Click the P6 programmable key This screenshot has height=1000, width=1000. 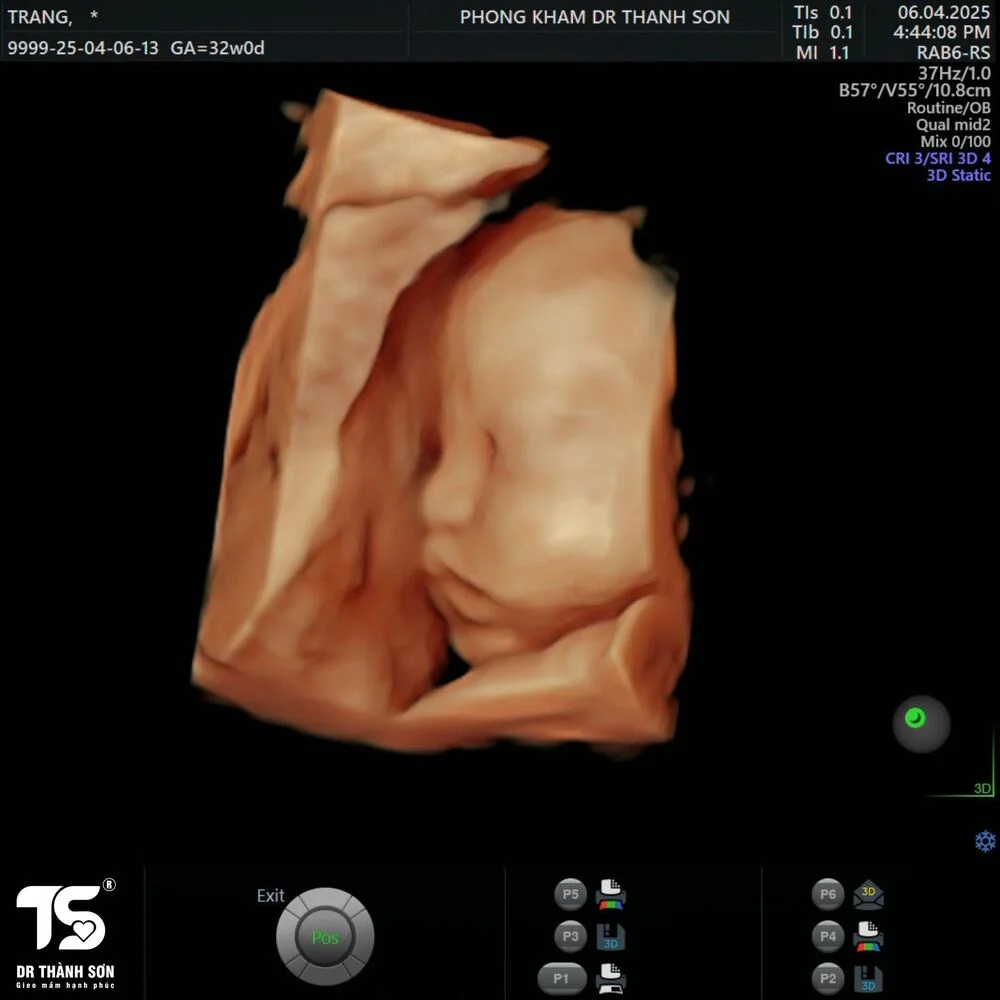828,894
